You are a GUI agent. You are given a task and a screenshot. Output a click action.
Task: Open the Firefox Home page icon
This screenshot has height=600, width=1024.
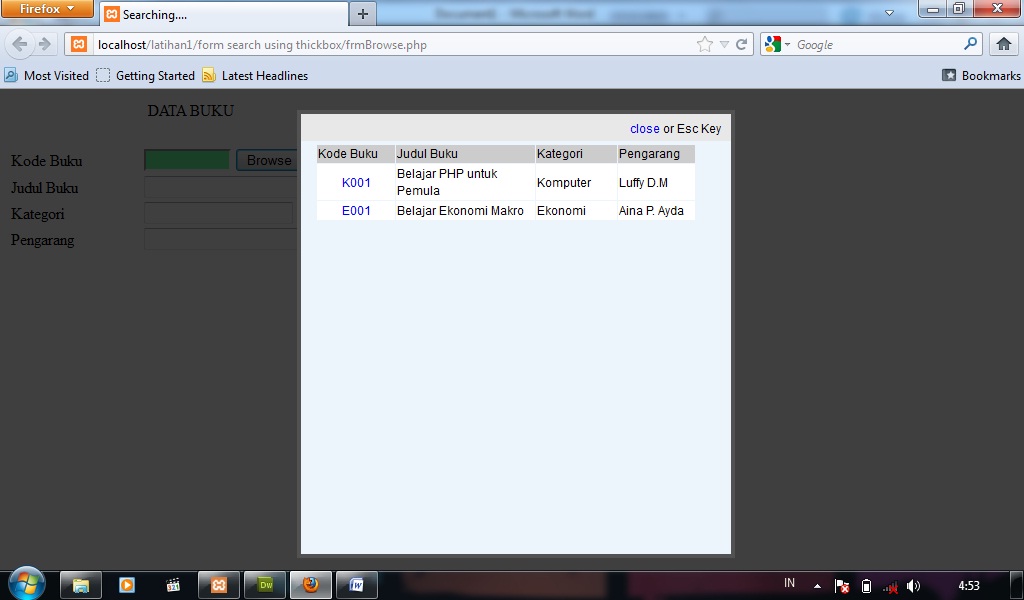point(1005,44)
